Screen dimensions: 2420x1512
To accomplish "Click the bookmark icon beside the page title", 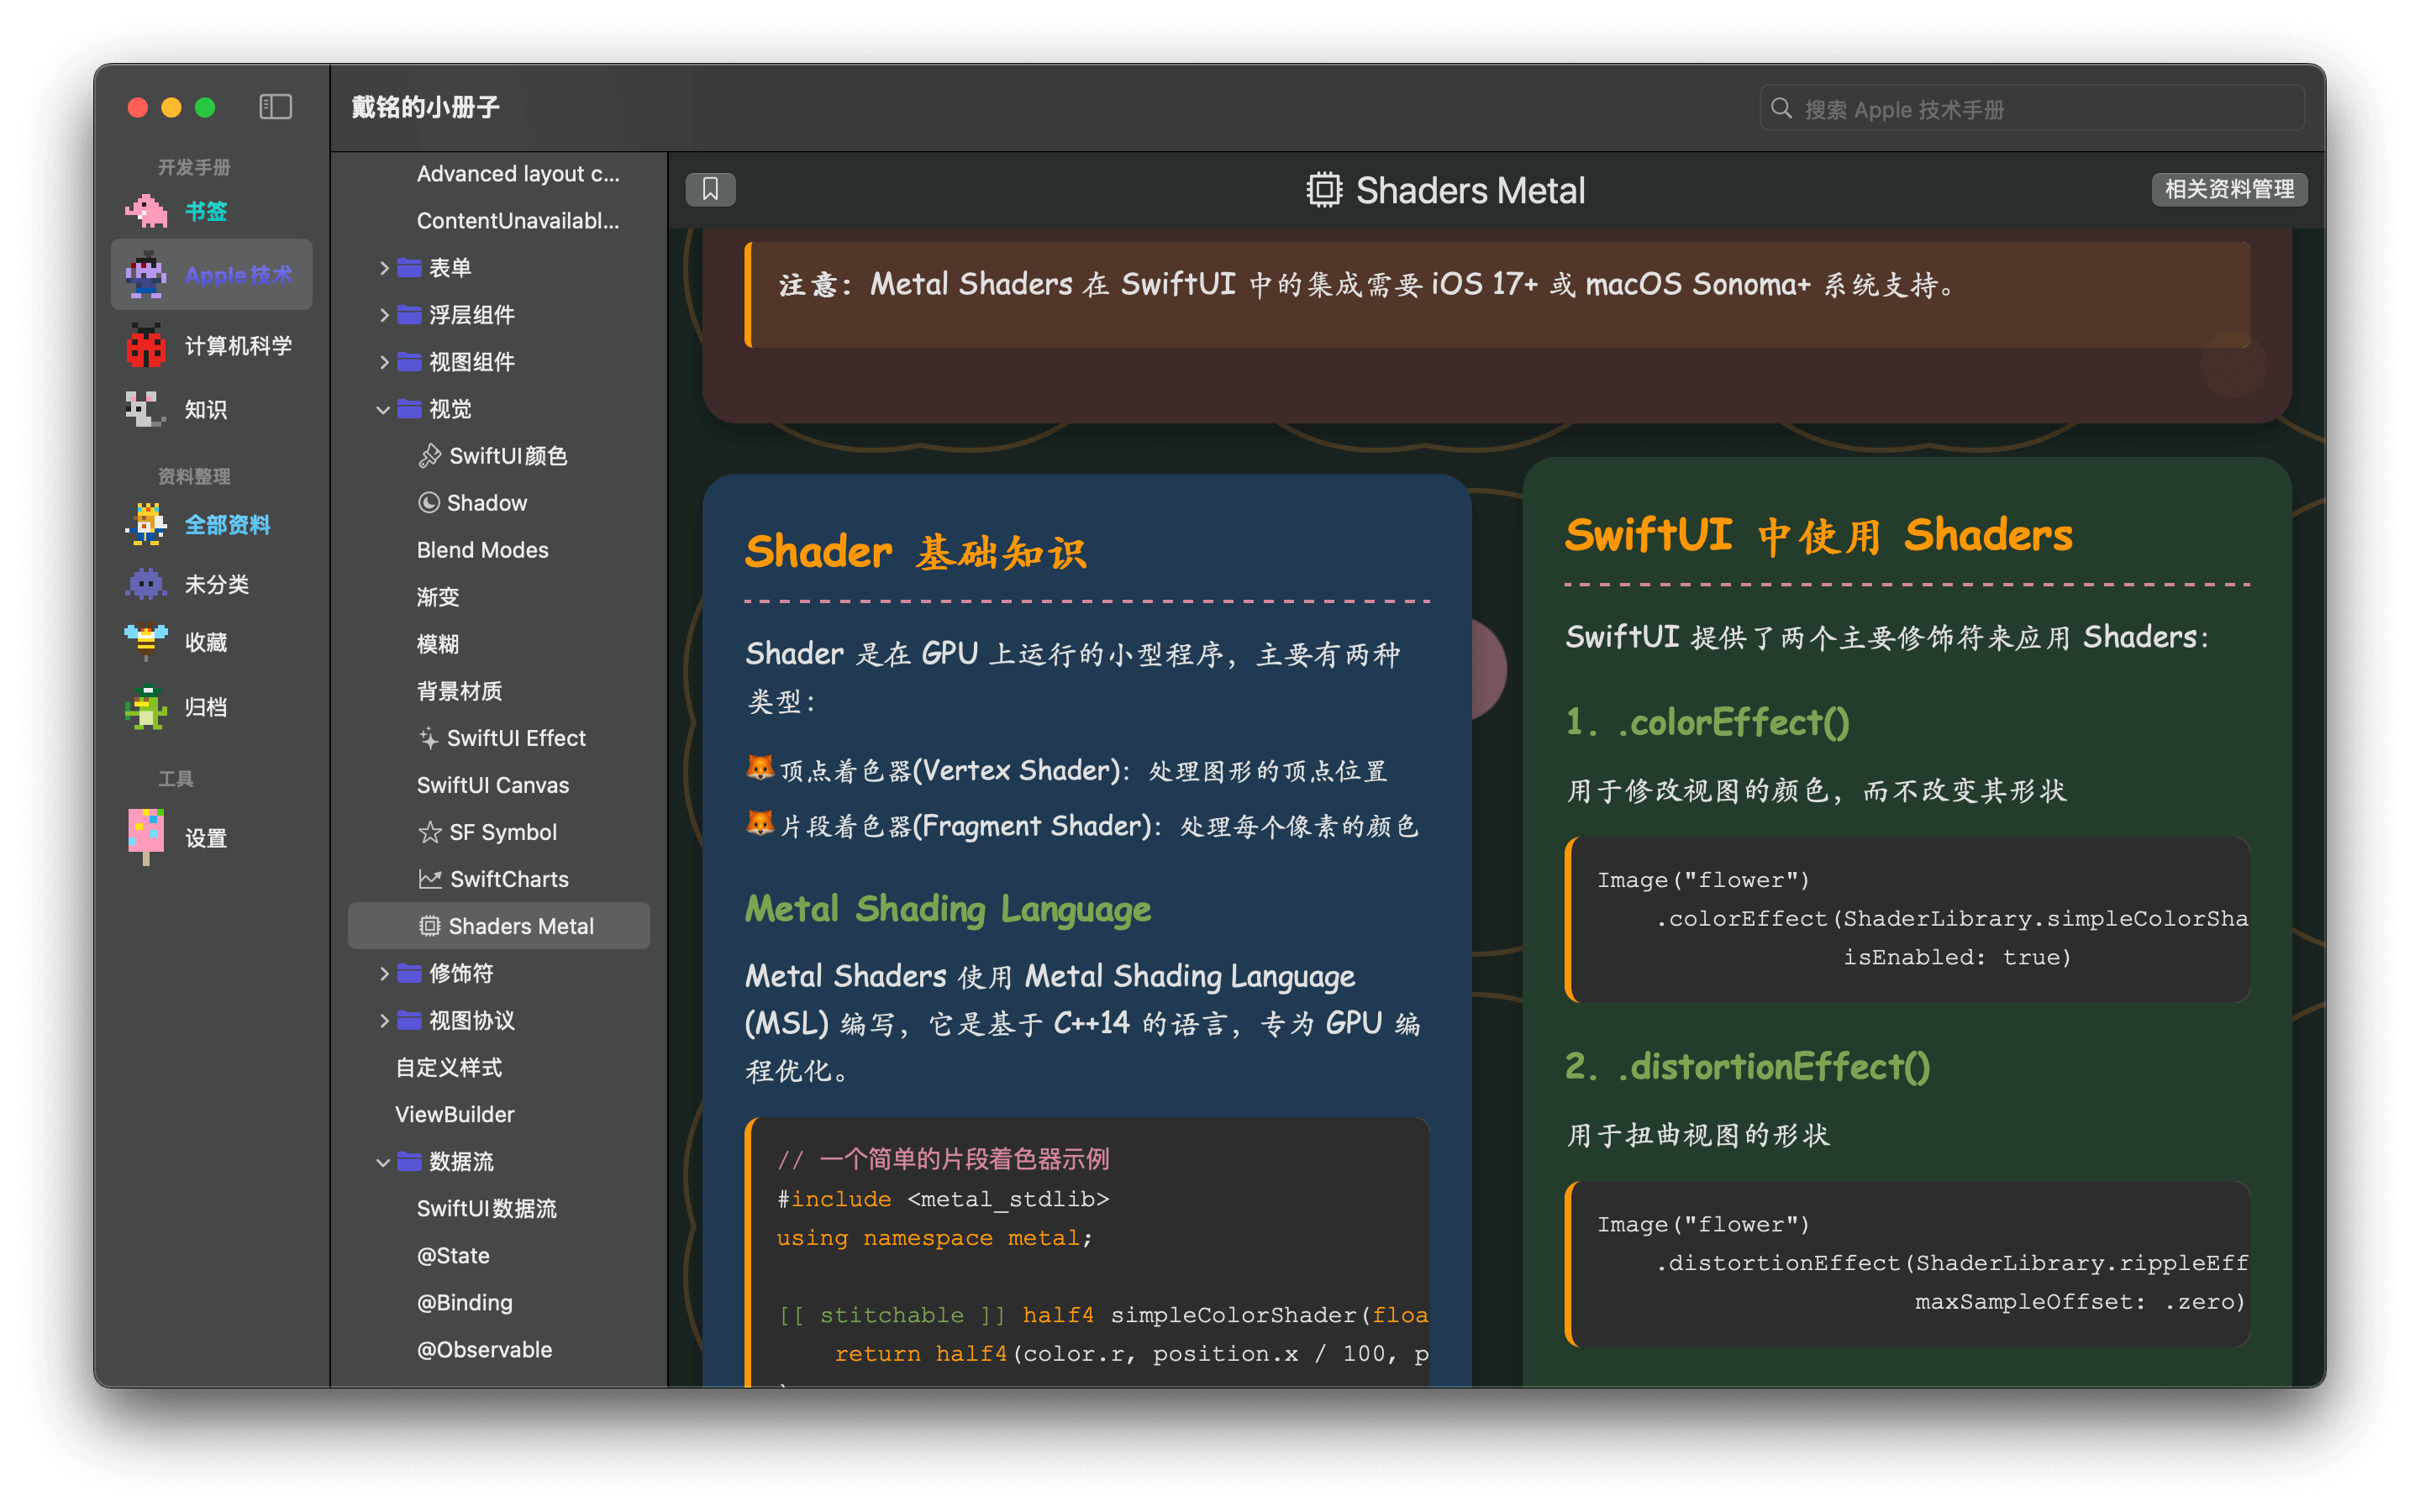I will point(710,189).
